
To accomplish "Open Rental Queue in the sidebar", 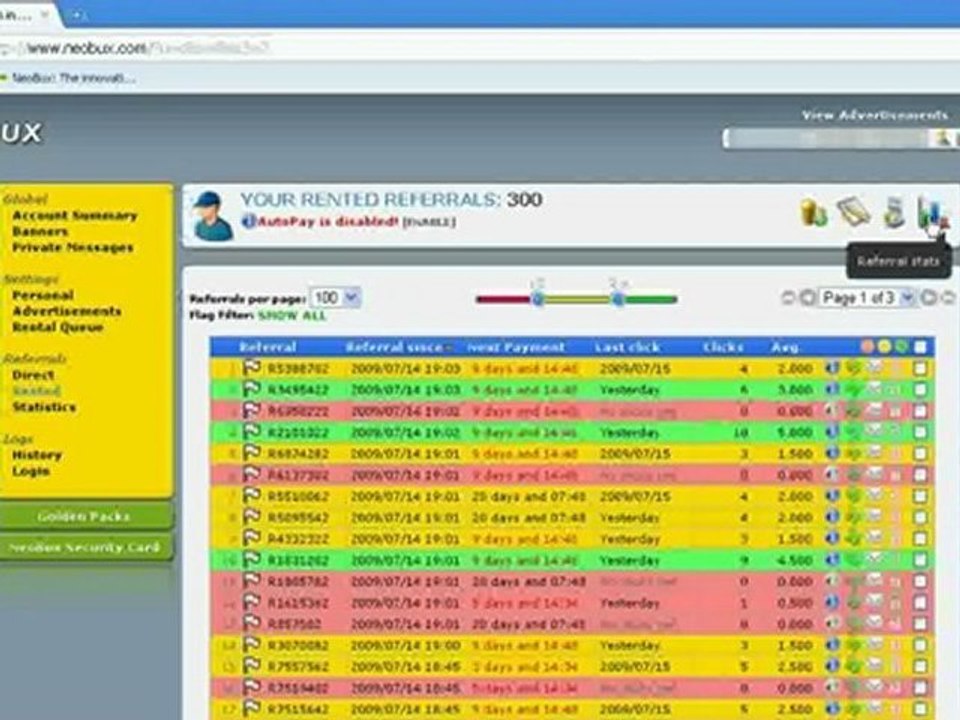I will tap(57, 327).
